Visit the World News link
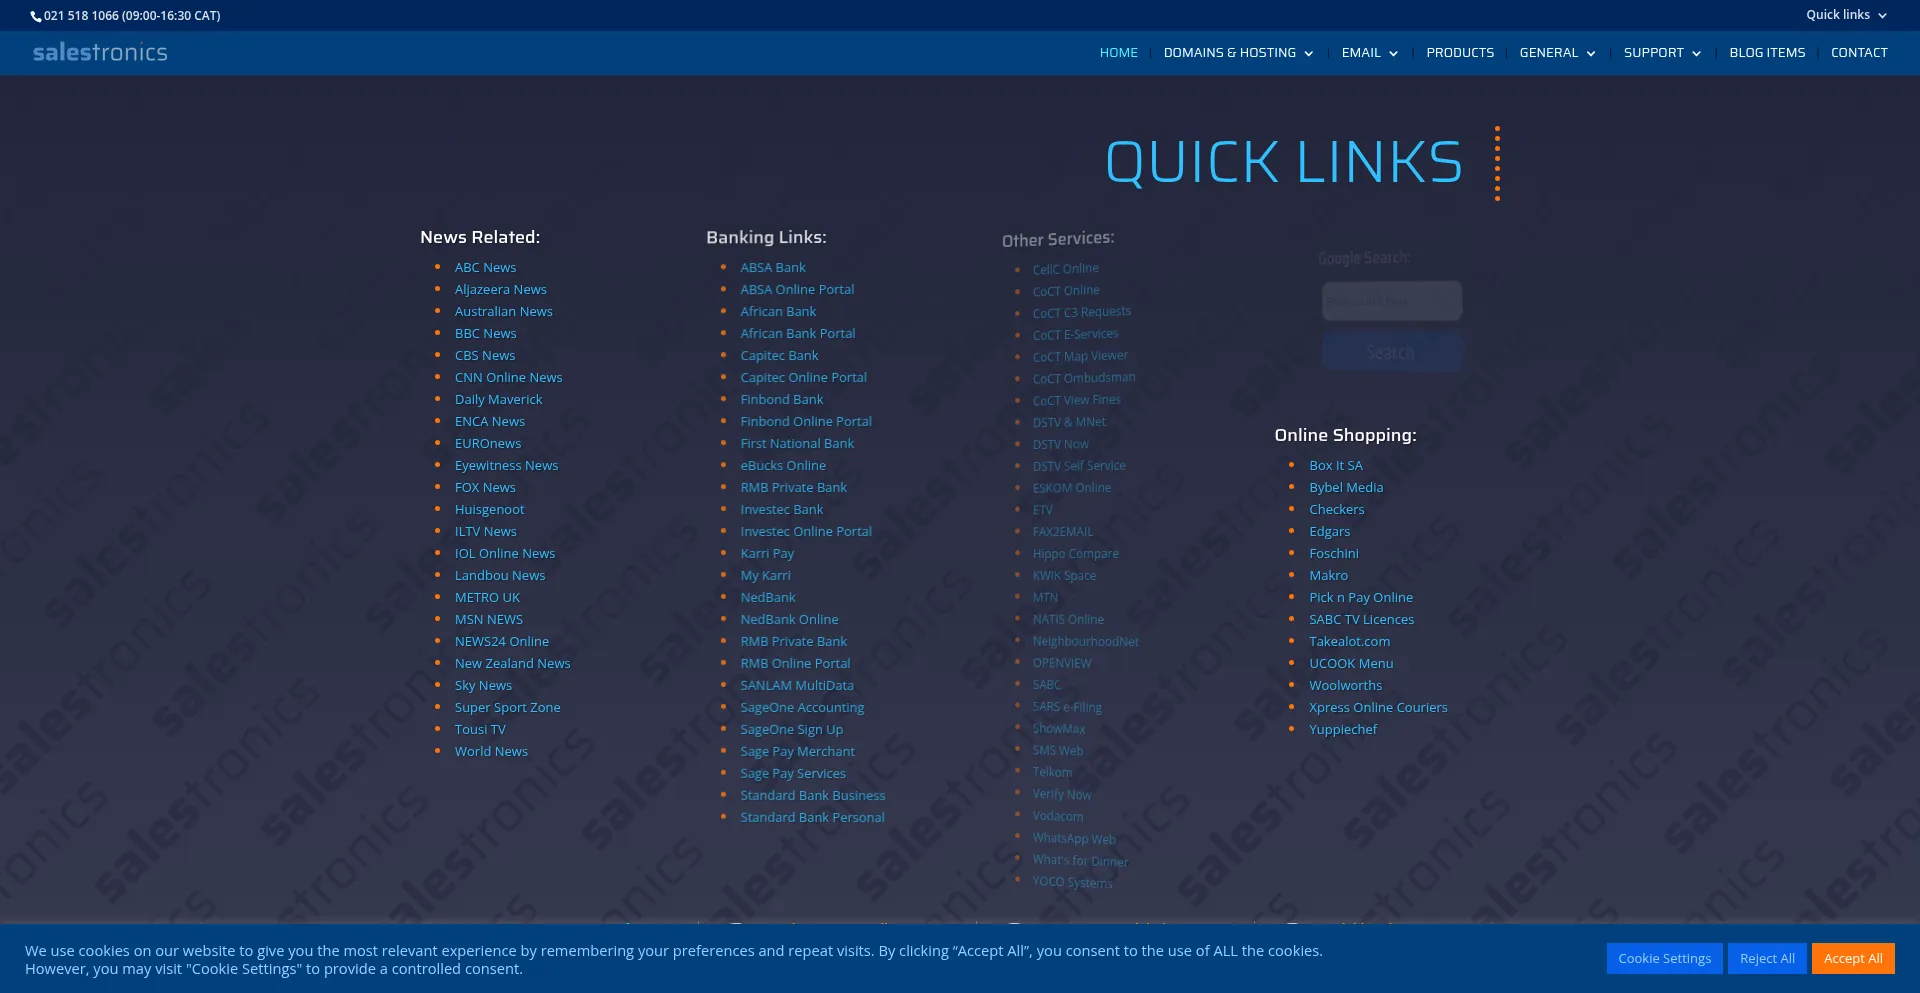The height and width of the screenshot is (993, 1920). click(492, 752)
